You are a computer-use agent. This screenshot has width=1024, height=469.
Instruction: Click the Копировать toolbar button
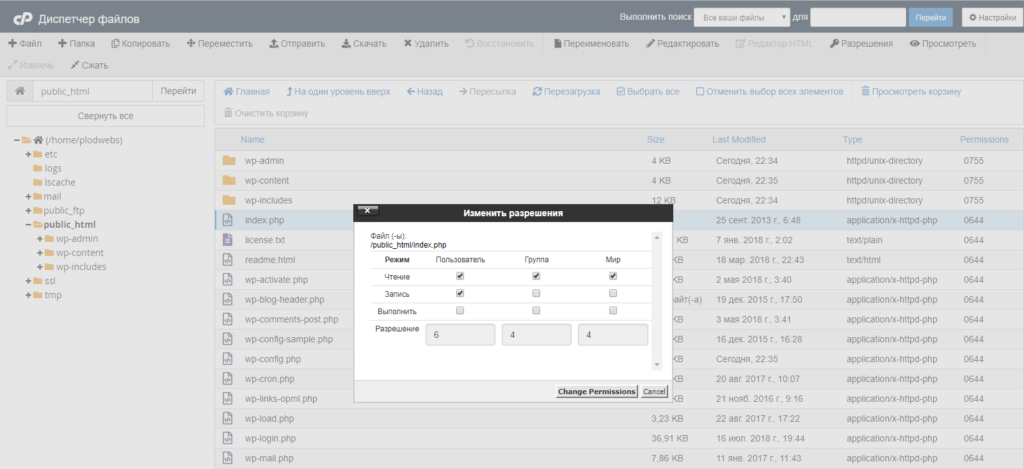click(140, 44)
